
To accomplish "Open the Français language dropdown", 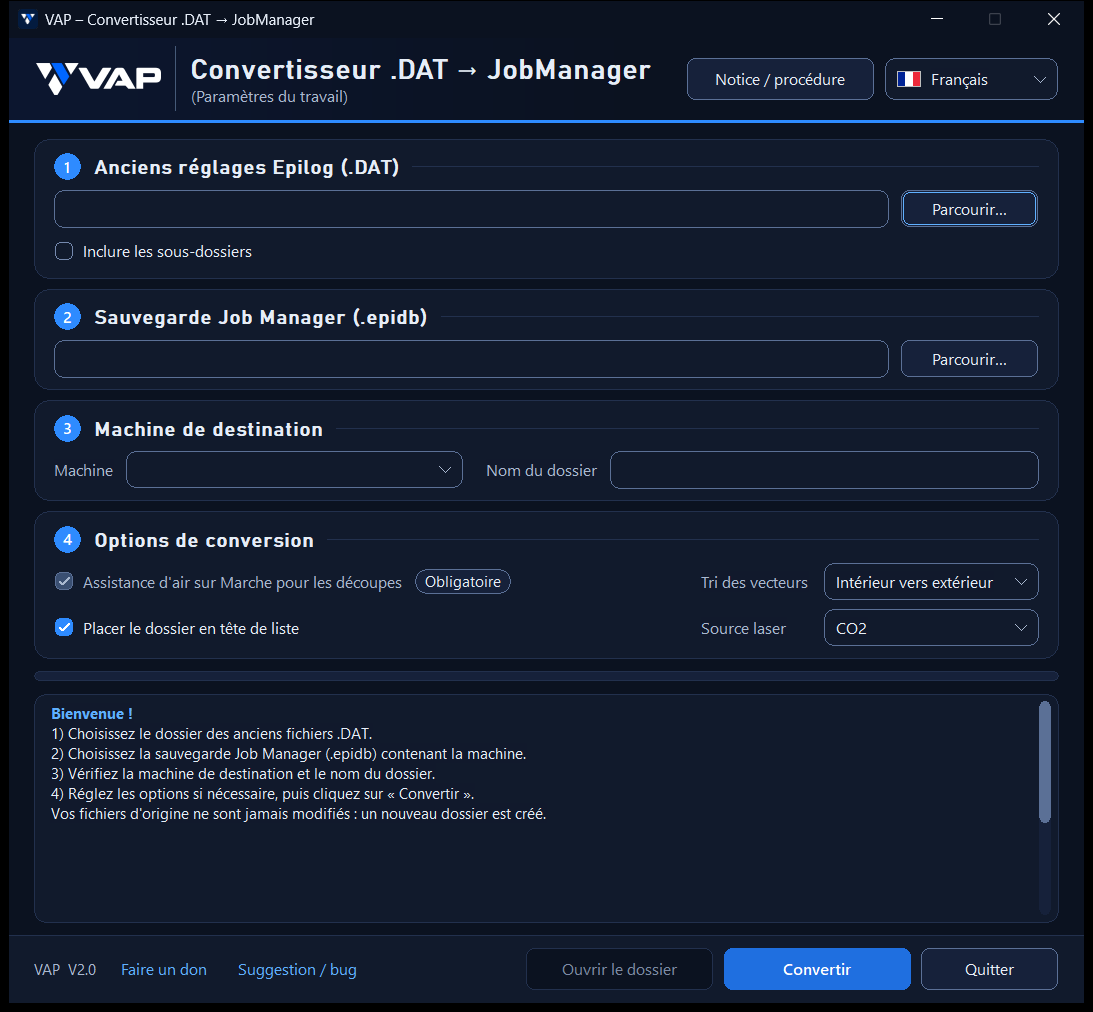I will point(970,79).
